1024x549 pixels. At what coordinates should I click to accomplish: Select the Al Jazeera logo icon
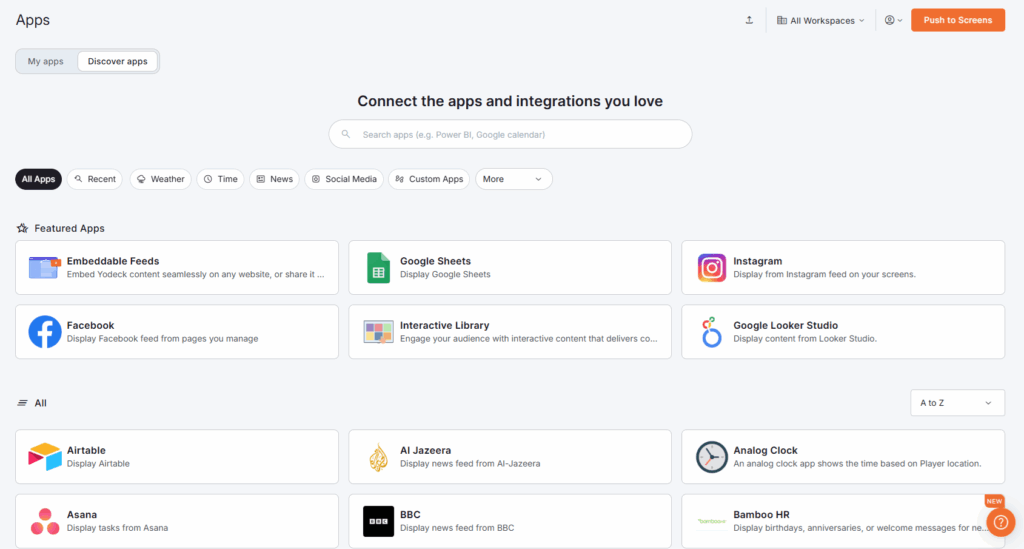point(378,457)
